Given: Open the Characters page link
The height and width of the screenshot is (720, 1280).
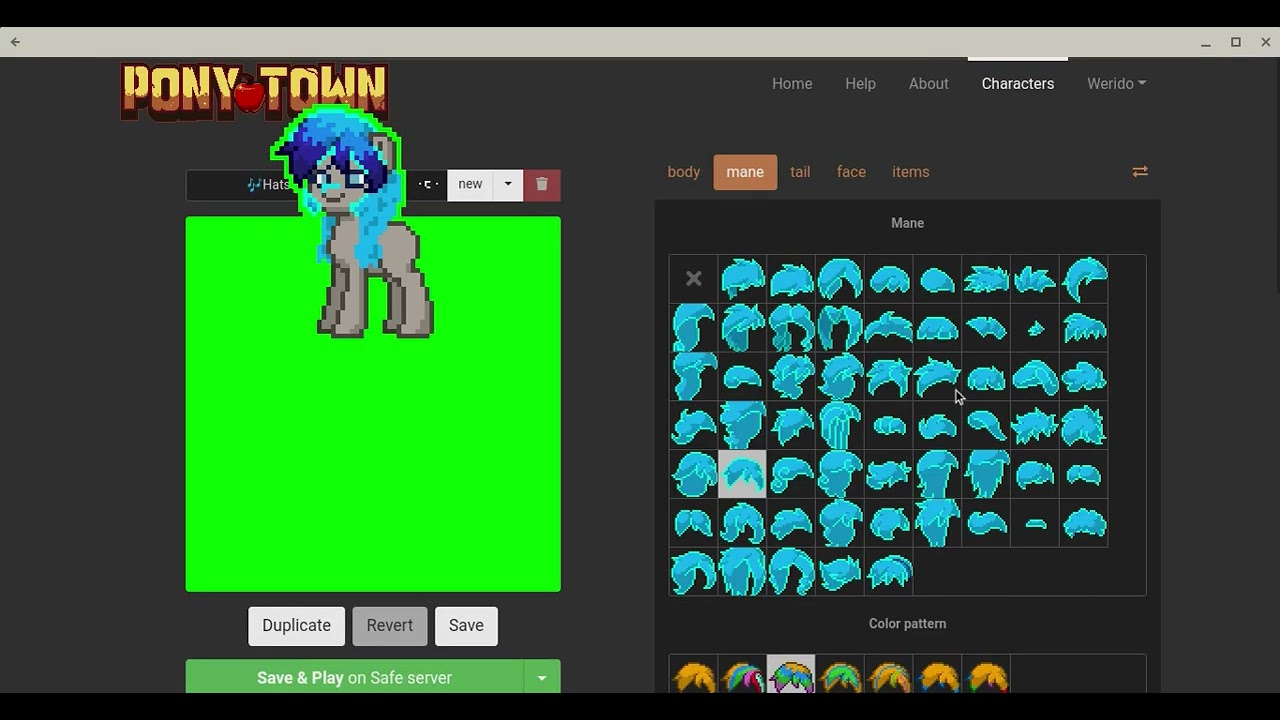Looking at the screenshot, I should (x=1018, y=84).
